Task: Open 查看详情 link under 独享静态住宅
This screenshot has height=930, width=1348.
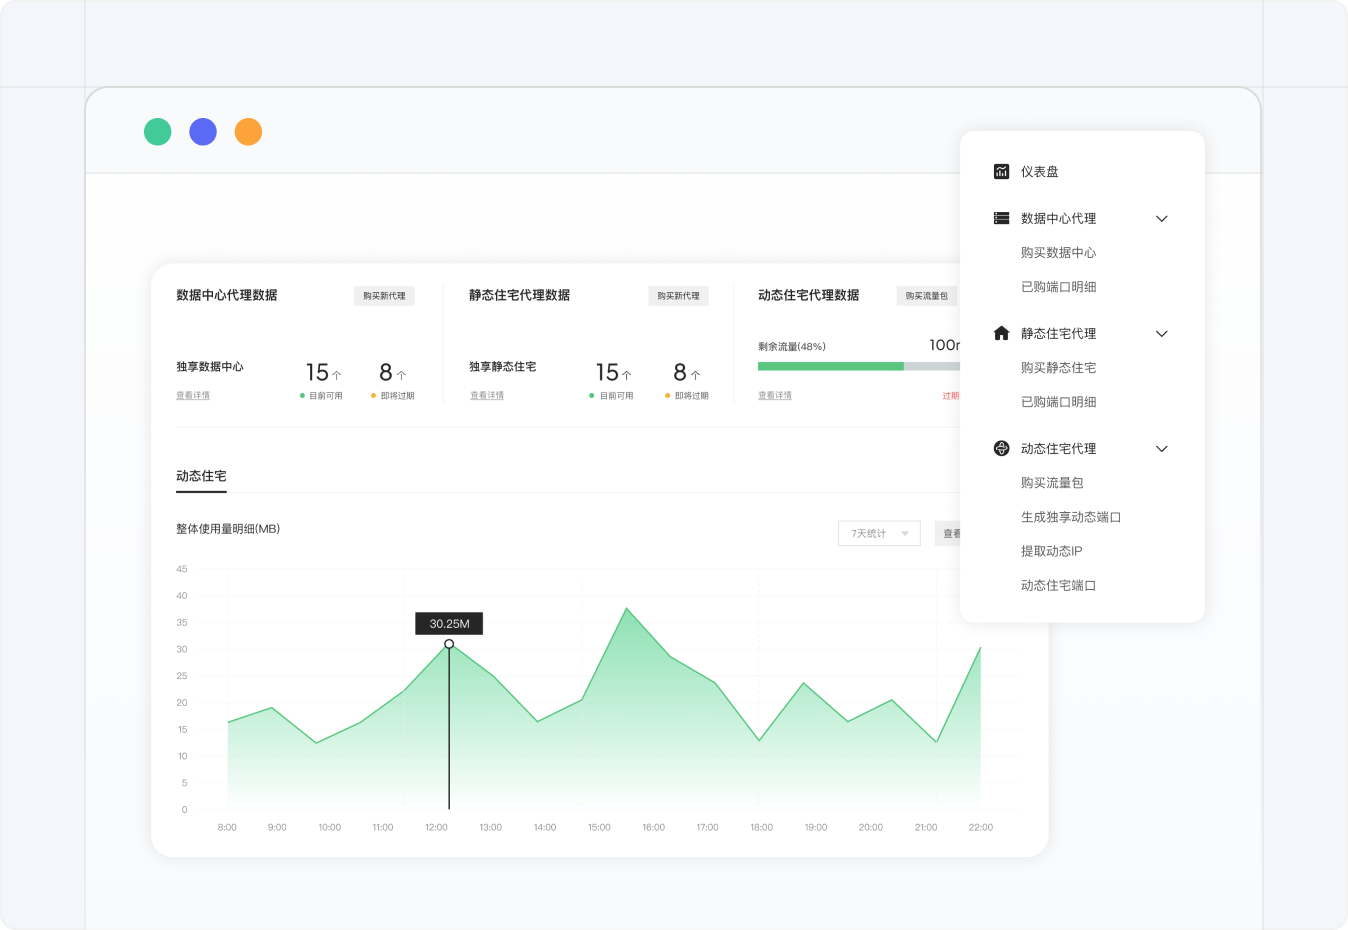Action: click(487, 396)
